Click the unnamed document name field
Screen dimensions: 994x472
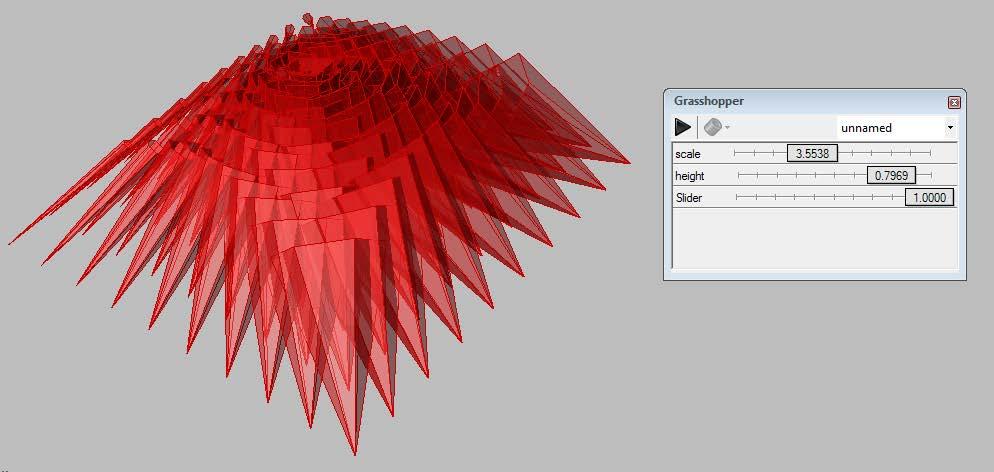click(x=891, y=128)
